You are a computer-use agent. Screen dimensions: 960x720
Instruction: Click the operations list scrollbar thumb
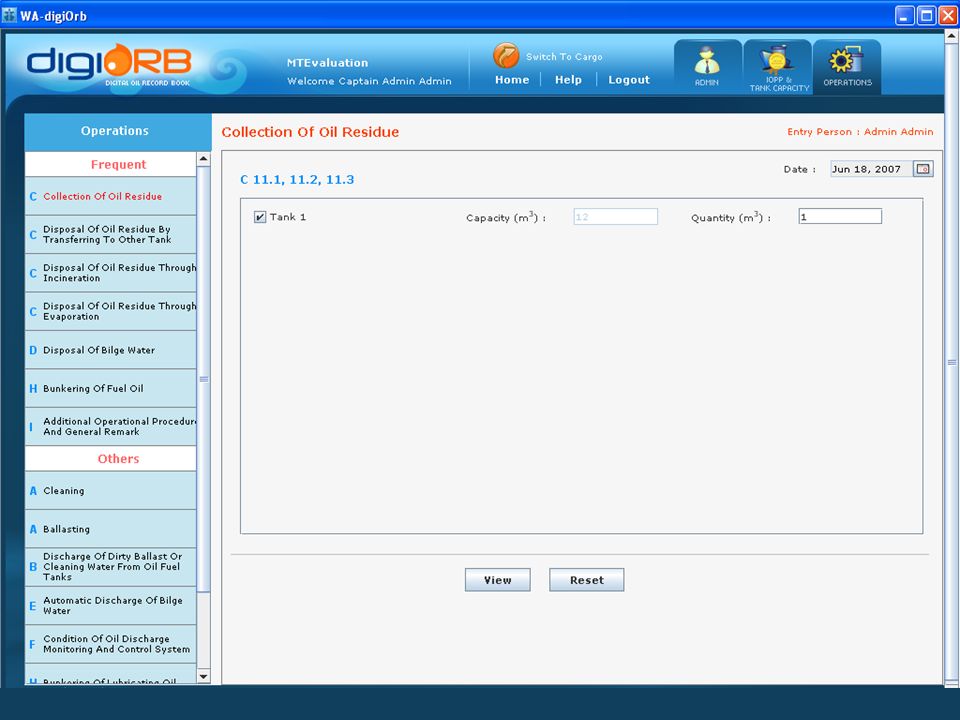click(204, 379)
